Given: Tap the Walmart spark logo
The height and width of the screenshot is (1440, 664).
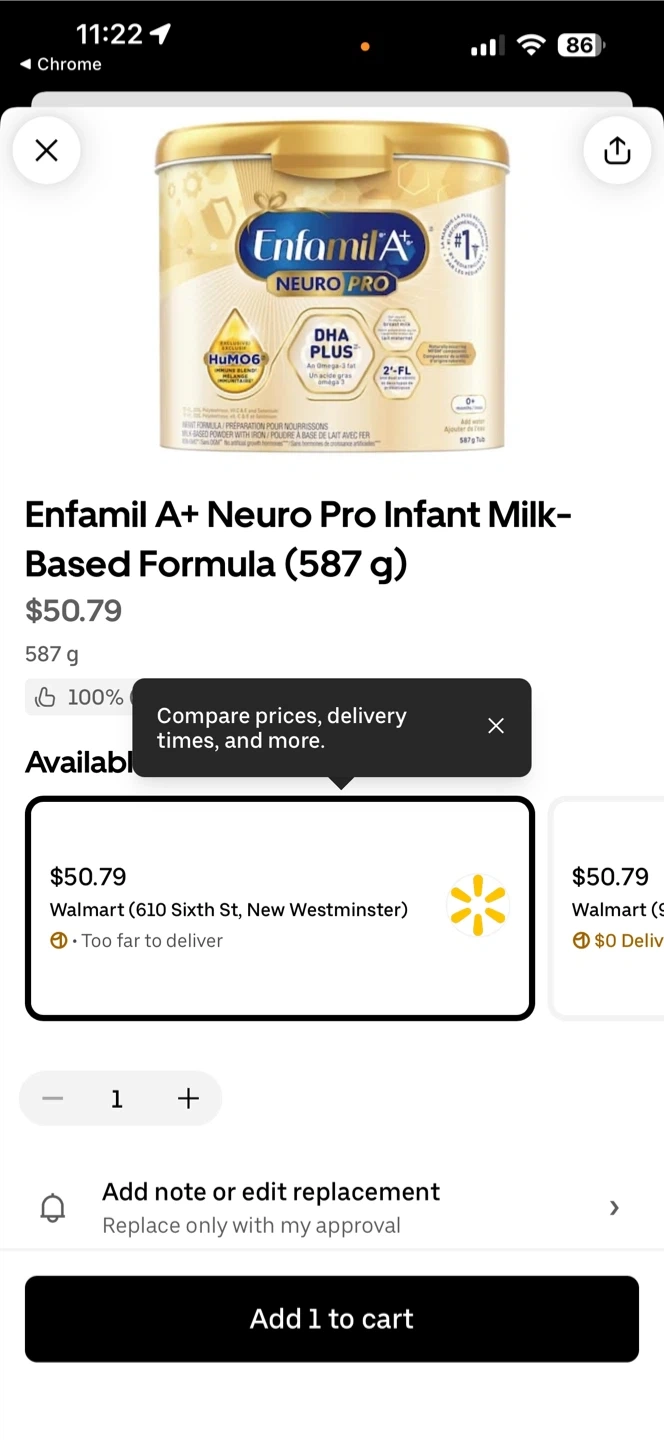Looking at the screenshot, I should pyautogui.click(x=479, y=905).
